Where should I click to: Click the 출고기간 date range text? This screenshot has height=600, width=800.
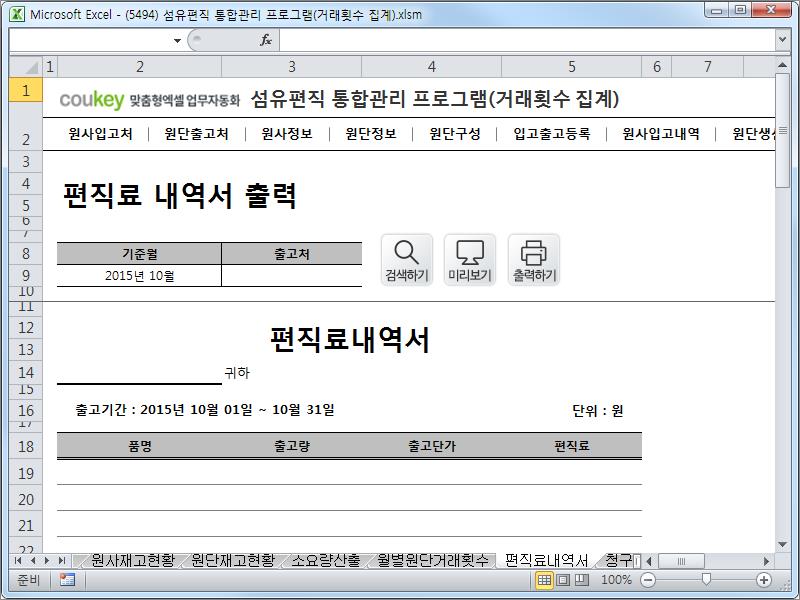205,410
